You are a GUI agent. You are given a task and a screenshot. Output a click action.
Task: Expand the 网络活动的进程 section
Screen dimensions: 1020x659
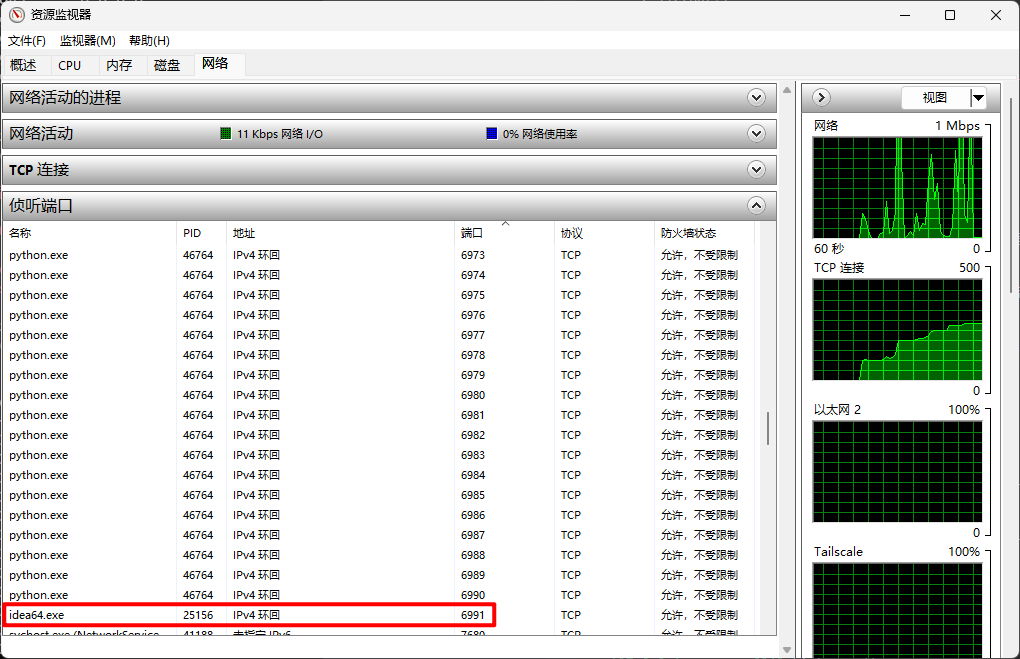pos(756,98)
